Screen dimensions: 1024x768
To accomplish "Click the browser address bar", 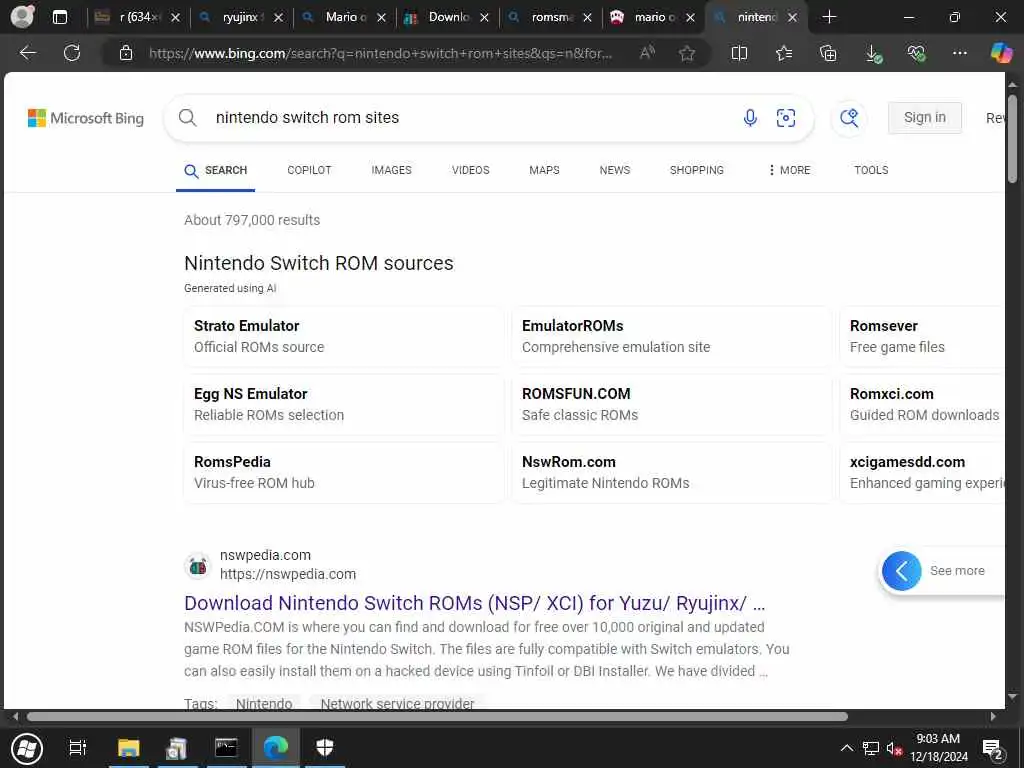I will pos(380,53).
